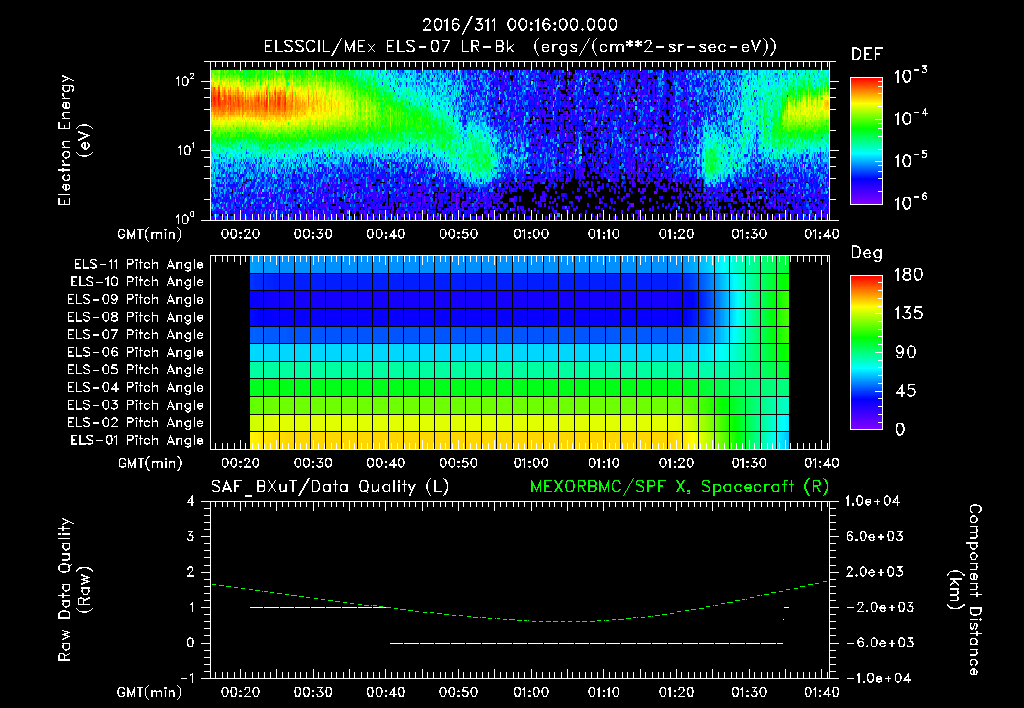1024x708 pixels.
Task: Click the 90 value on Deg color bar
Action: tap(905, 352)
